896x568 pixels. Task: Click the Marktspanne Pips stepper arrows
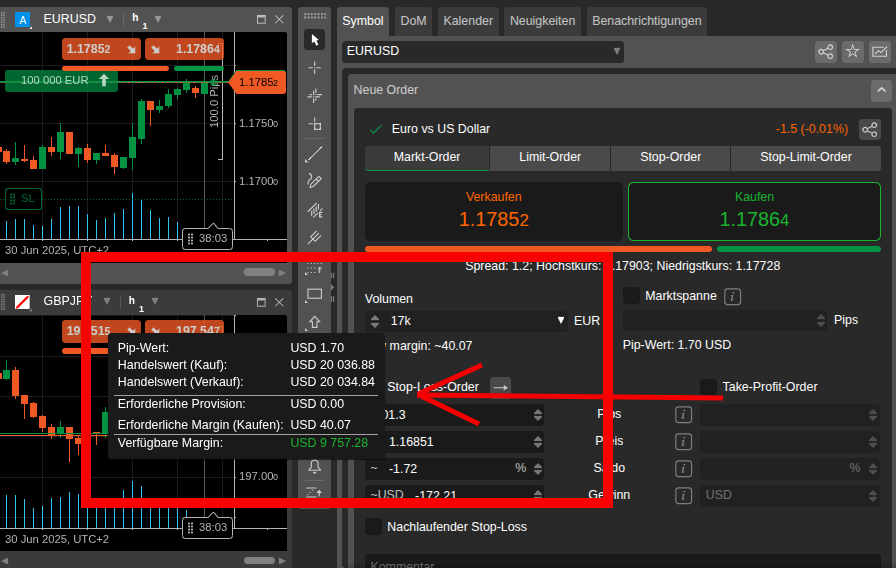coord(821,320)
